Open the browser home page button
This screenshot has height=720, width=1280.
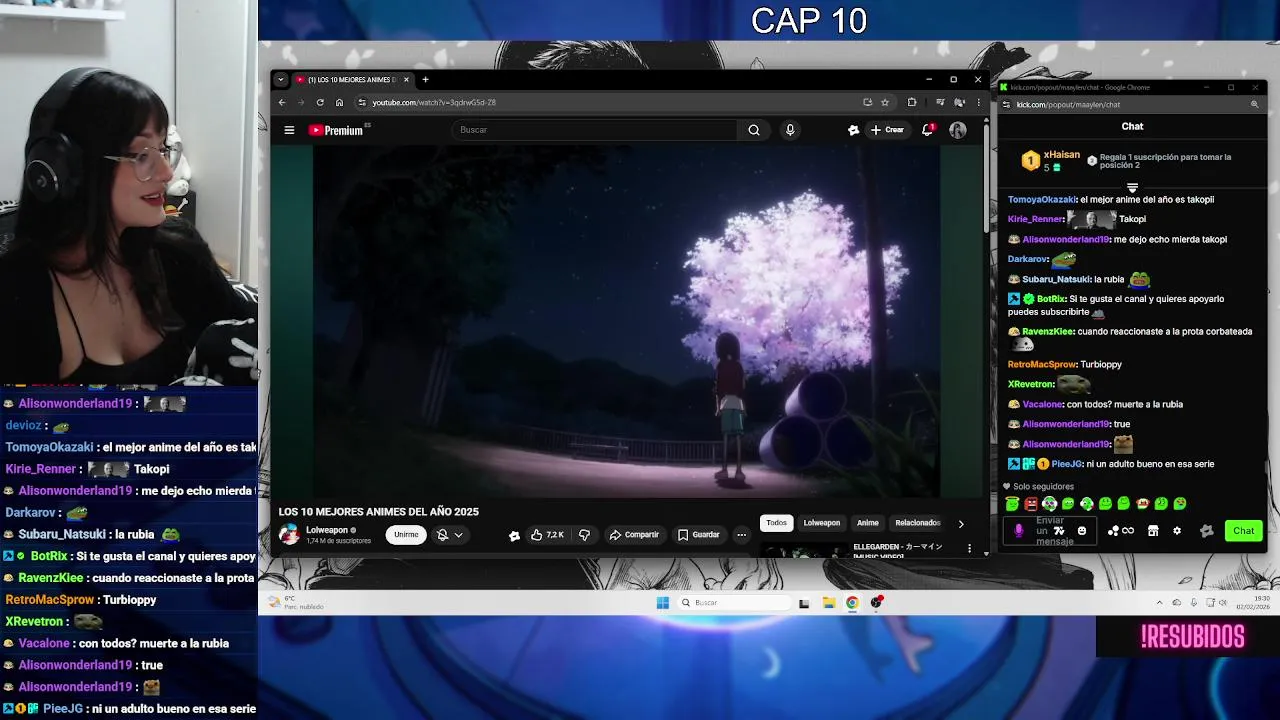pos(339,102)
